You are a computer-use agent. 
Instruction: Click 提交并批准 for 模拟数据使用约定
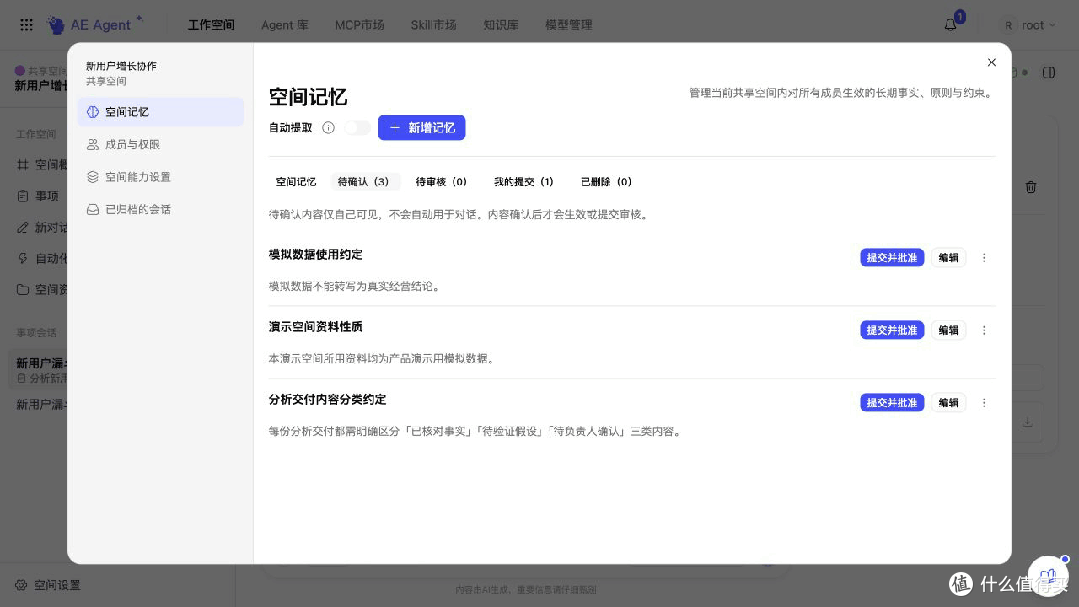pyautogui.click(x=892, y=257)
